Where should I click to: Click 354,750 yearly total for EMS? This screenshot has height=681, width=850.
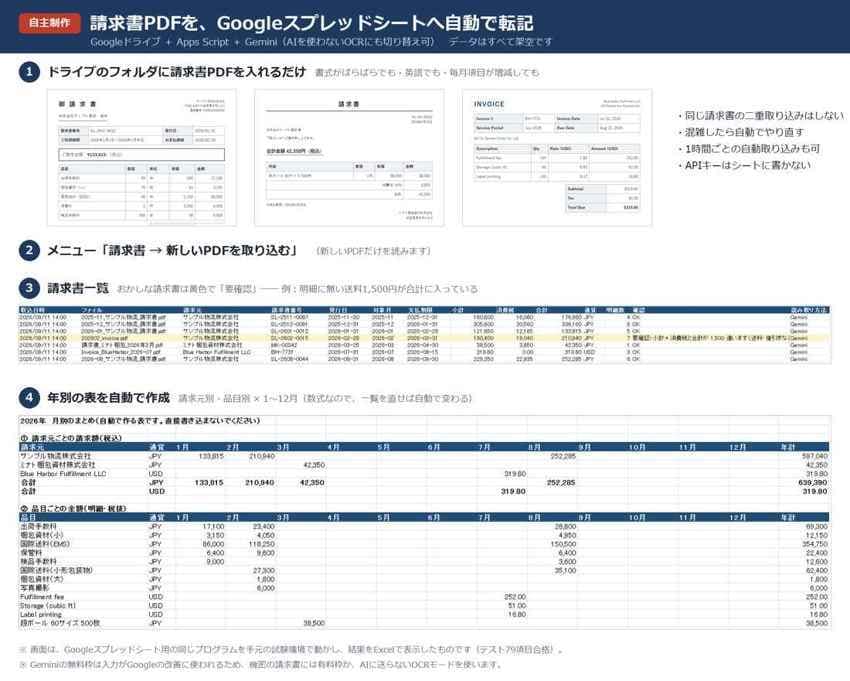(815, 544)
